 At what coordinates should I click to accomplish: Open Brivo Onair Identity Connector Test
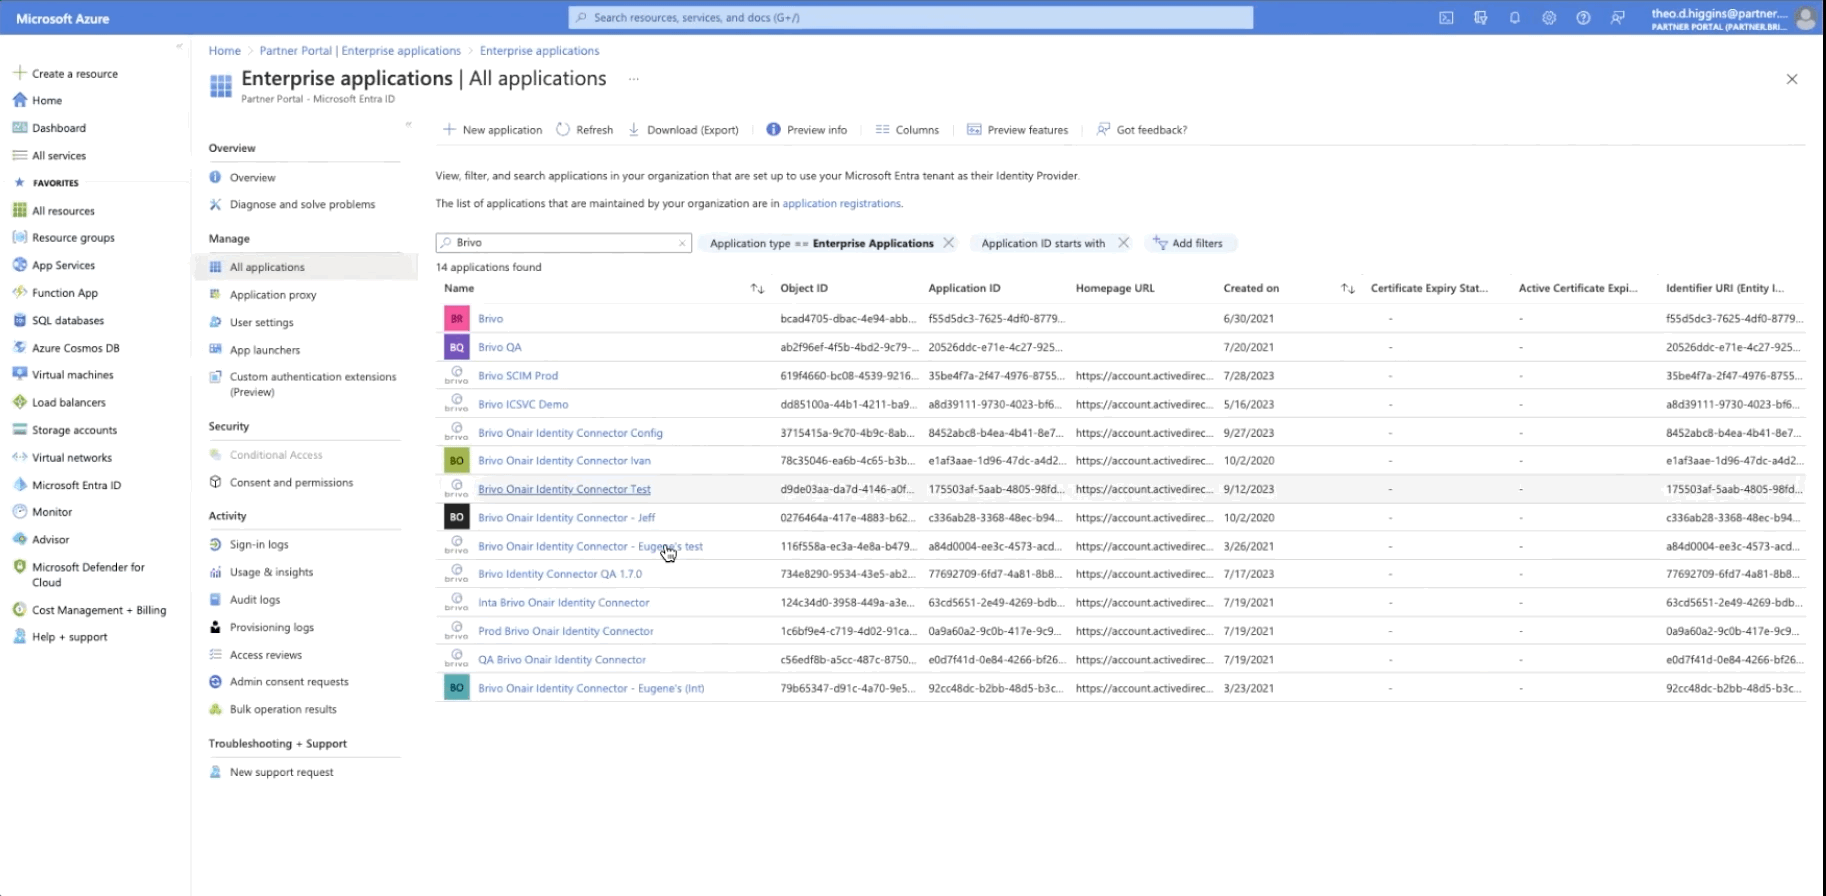tap(564, 489)
